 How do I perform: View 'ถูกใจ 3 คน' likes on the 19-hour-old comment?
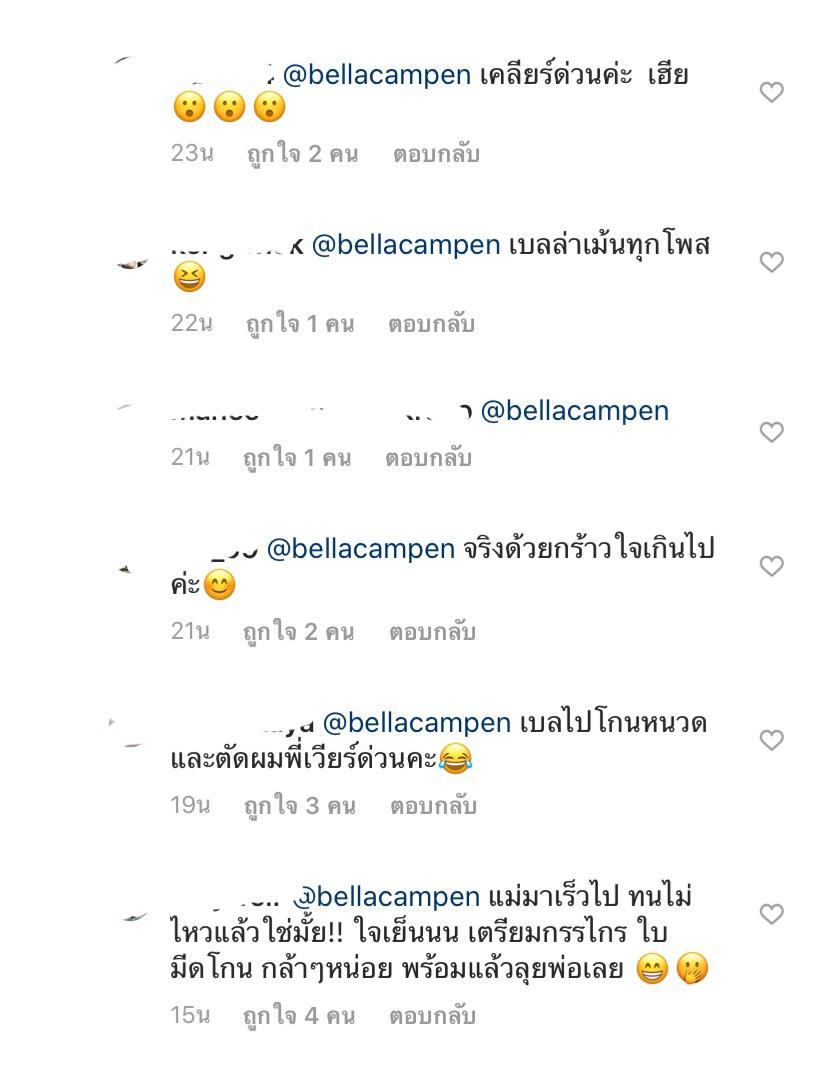pos(300,806)
